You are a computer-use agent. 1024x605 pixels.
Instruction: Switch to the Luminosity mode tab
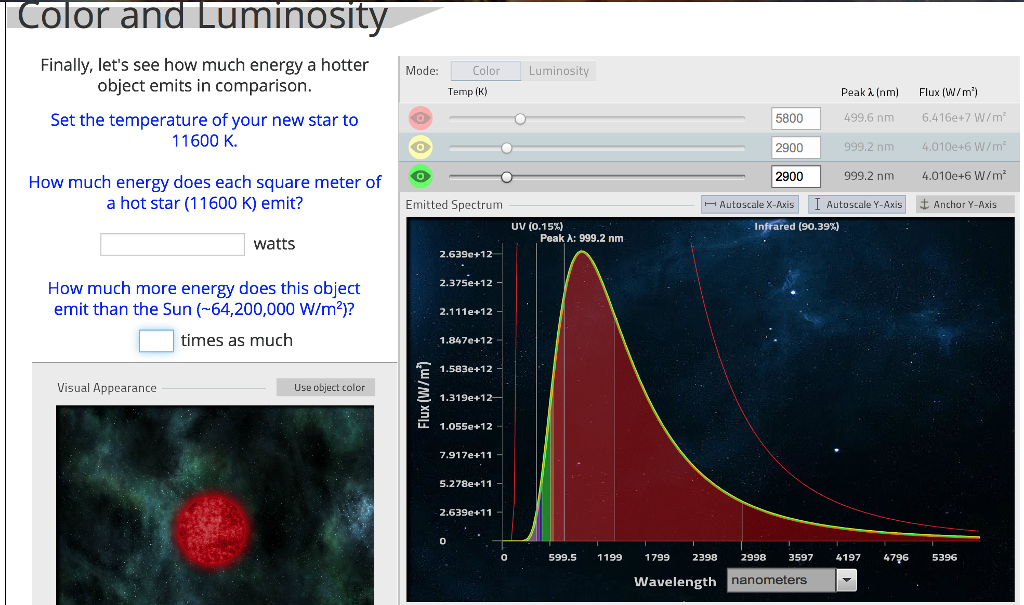[x=558, y=70]
